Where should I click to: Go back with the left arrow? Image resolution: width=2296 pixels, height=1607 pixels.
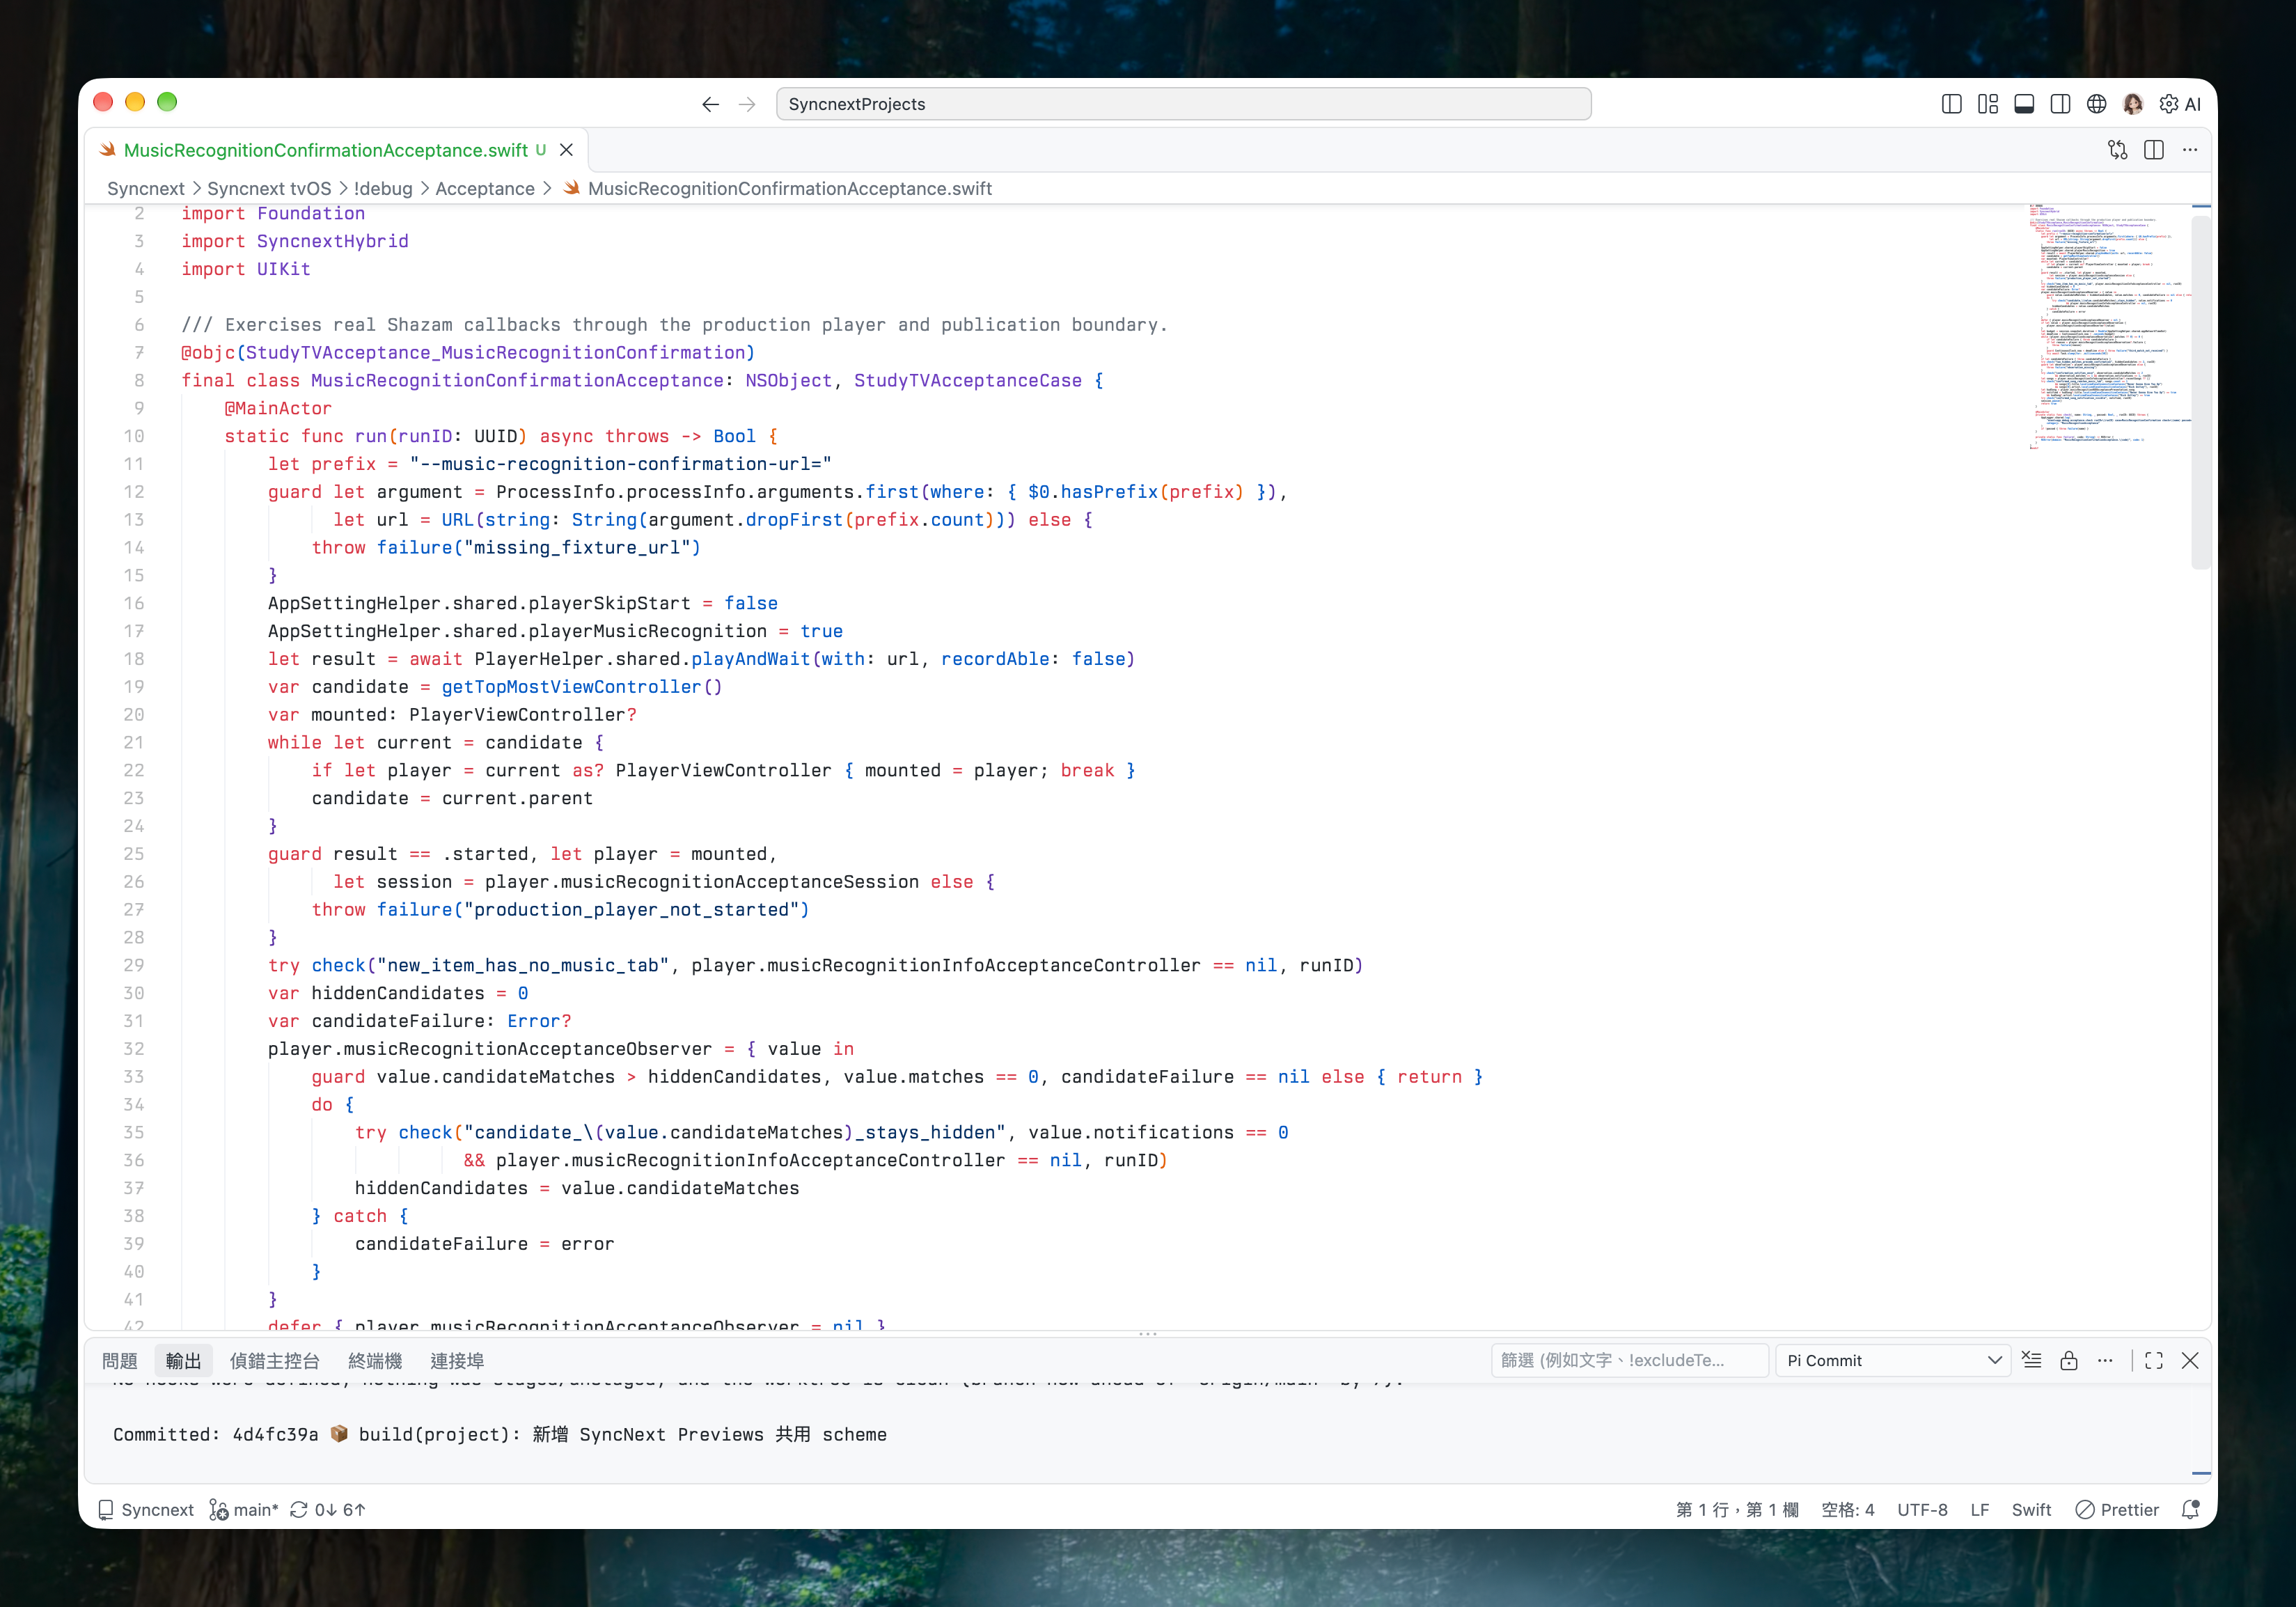710,104
